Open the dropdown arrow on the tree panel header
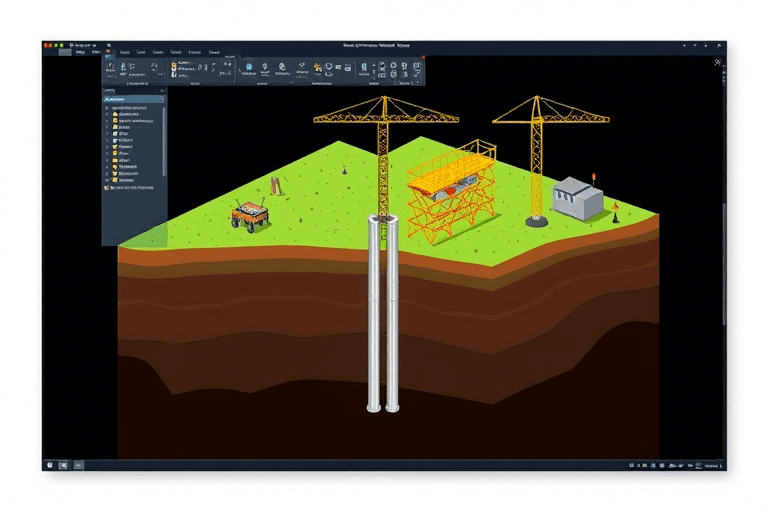This screenshot has width=768, height=512. coord(163,91)
